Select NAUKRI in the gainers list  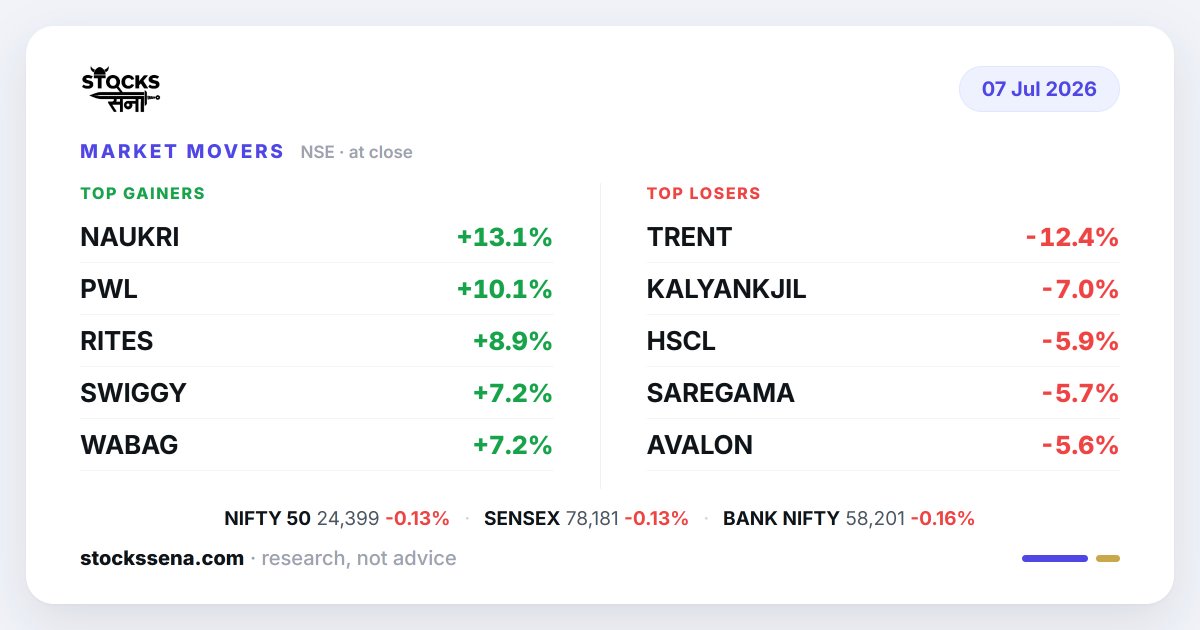tap(130, 238)
